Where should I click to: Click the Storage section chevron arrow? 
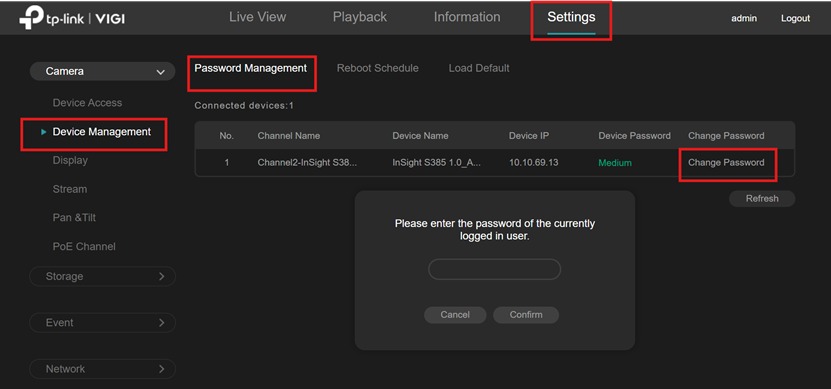click(x=162, y=276)
